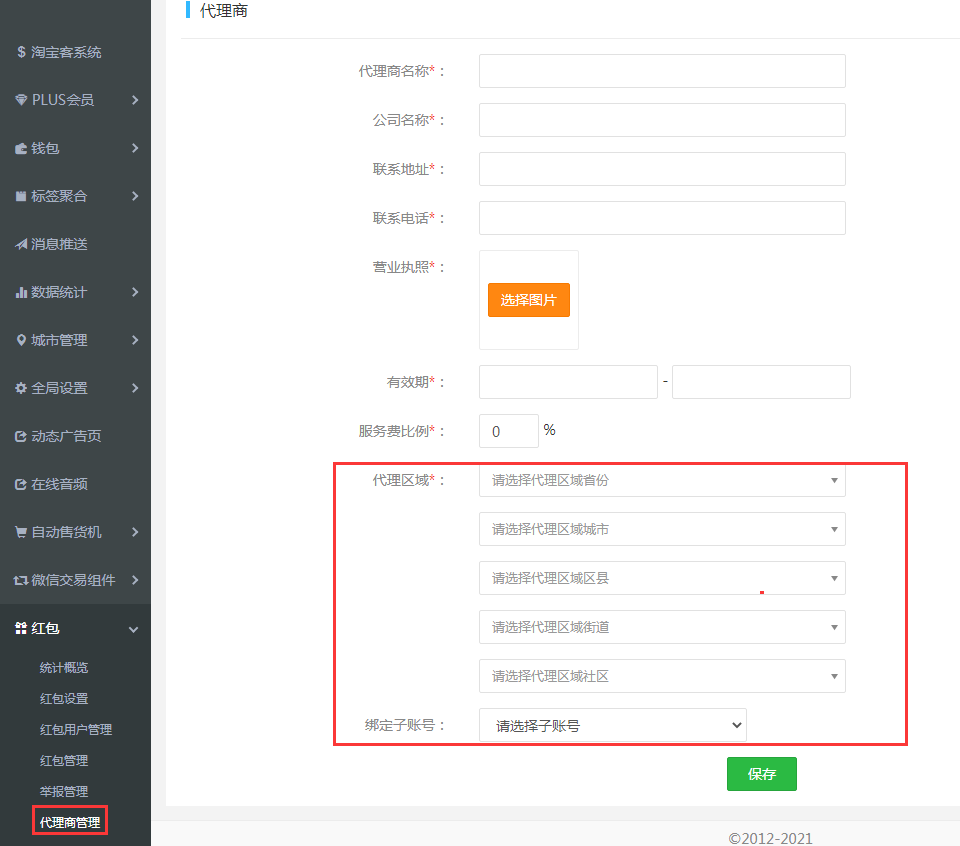The height and width of the screenshot is (846, 960).
Task: Click the bar chart icon beside 数据统计
Action: click(x=21, y=292)
